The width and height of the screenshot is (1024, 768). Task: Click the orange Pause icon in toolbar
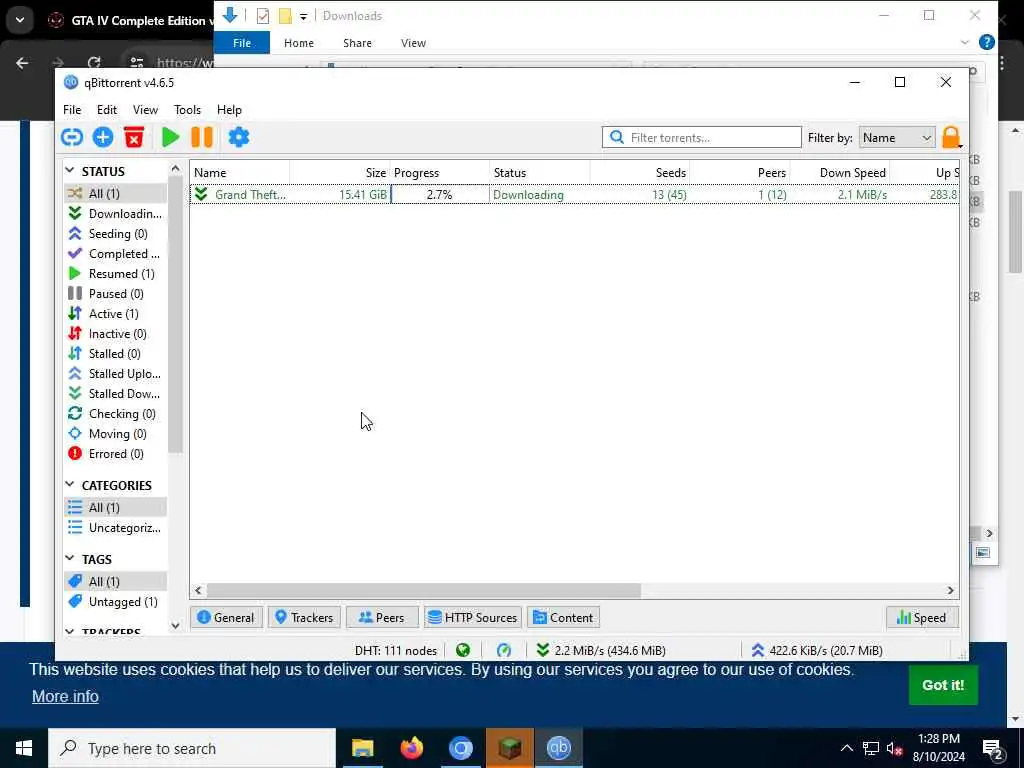pyautogui.click(x=202, y=137)
